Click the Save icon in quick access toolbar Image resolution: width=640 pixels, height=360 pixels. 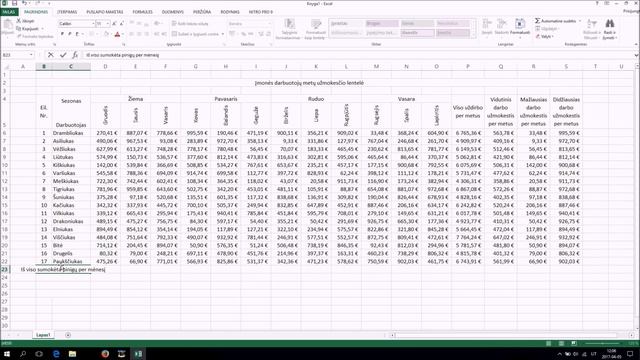[x=14, y=3]
